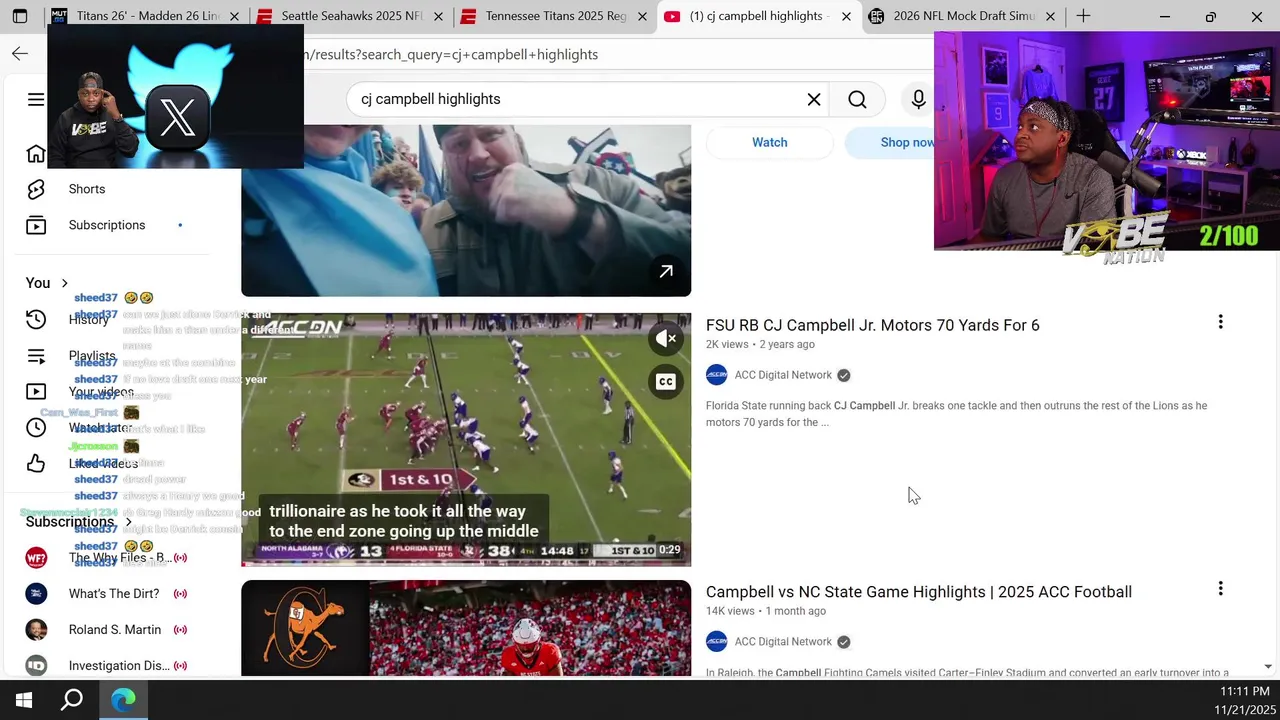Open Subscriptions from the sidebar label

pyautogui.click(x=107, y=225)
